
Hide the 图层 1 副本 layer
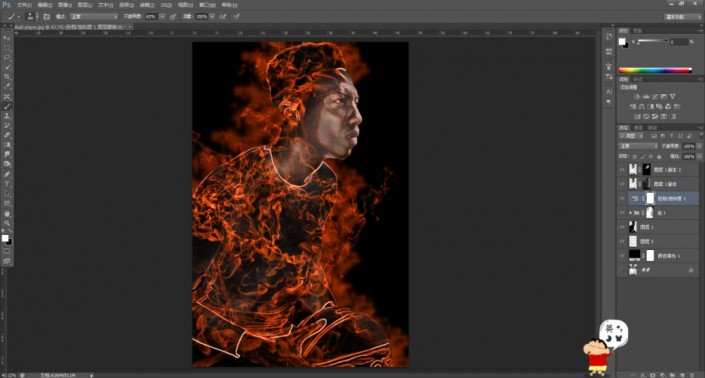622,184
